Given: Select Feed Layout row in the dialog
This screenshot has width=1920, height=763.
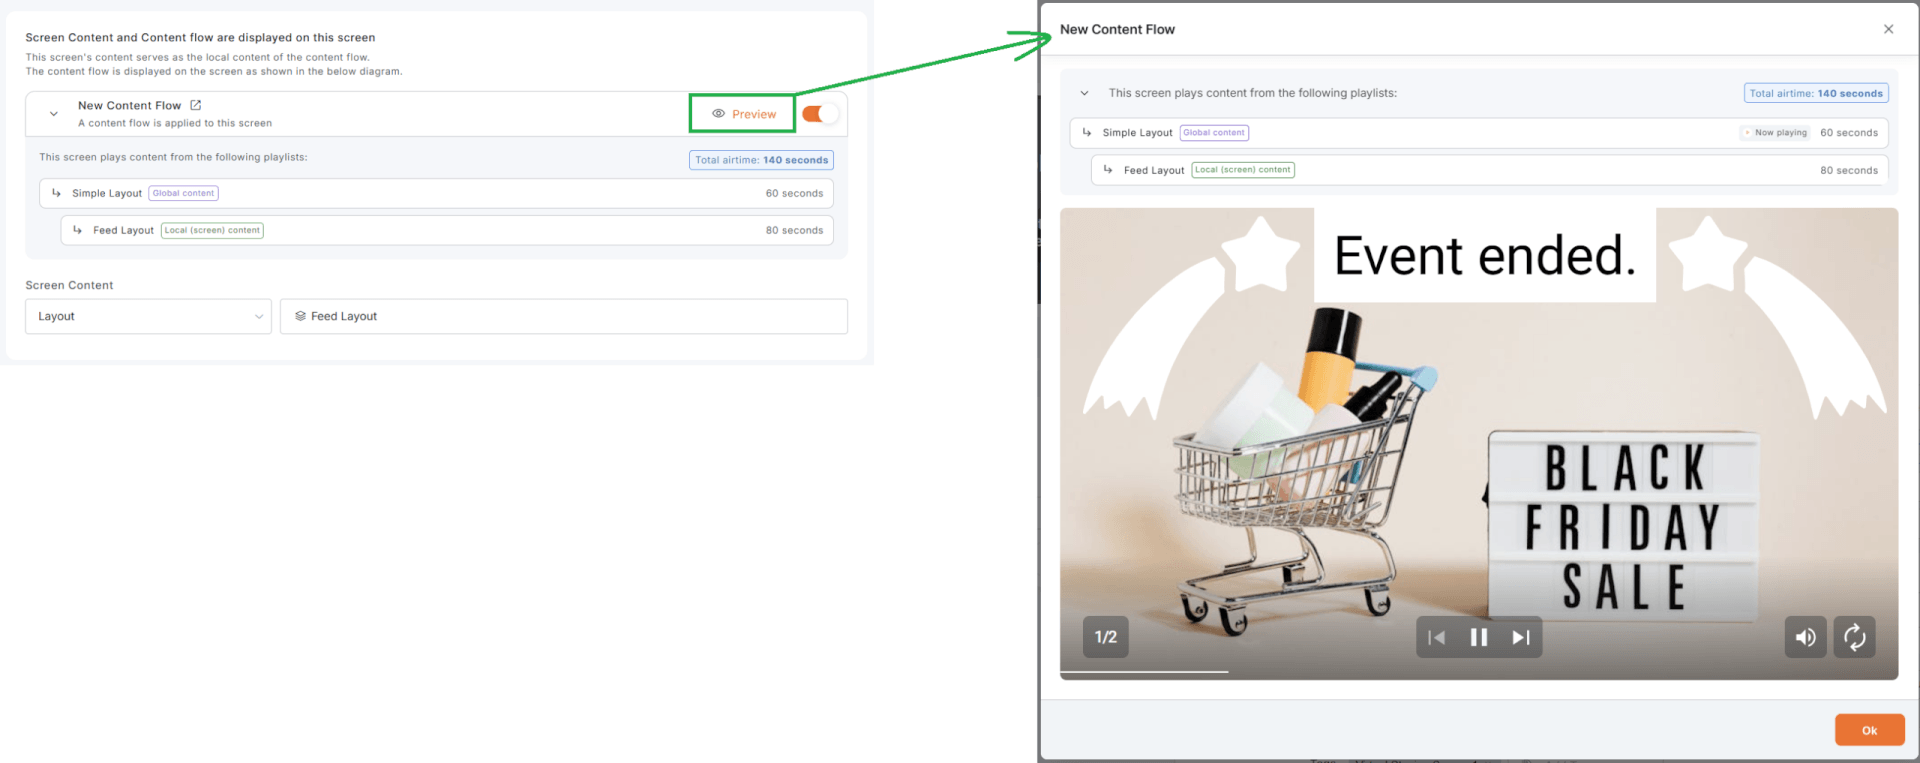Looking at the screenshot, I should pos(1490,170).
